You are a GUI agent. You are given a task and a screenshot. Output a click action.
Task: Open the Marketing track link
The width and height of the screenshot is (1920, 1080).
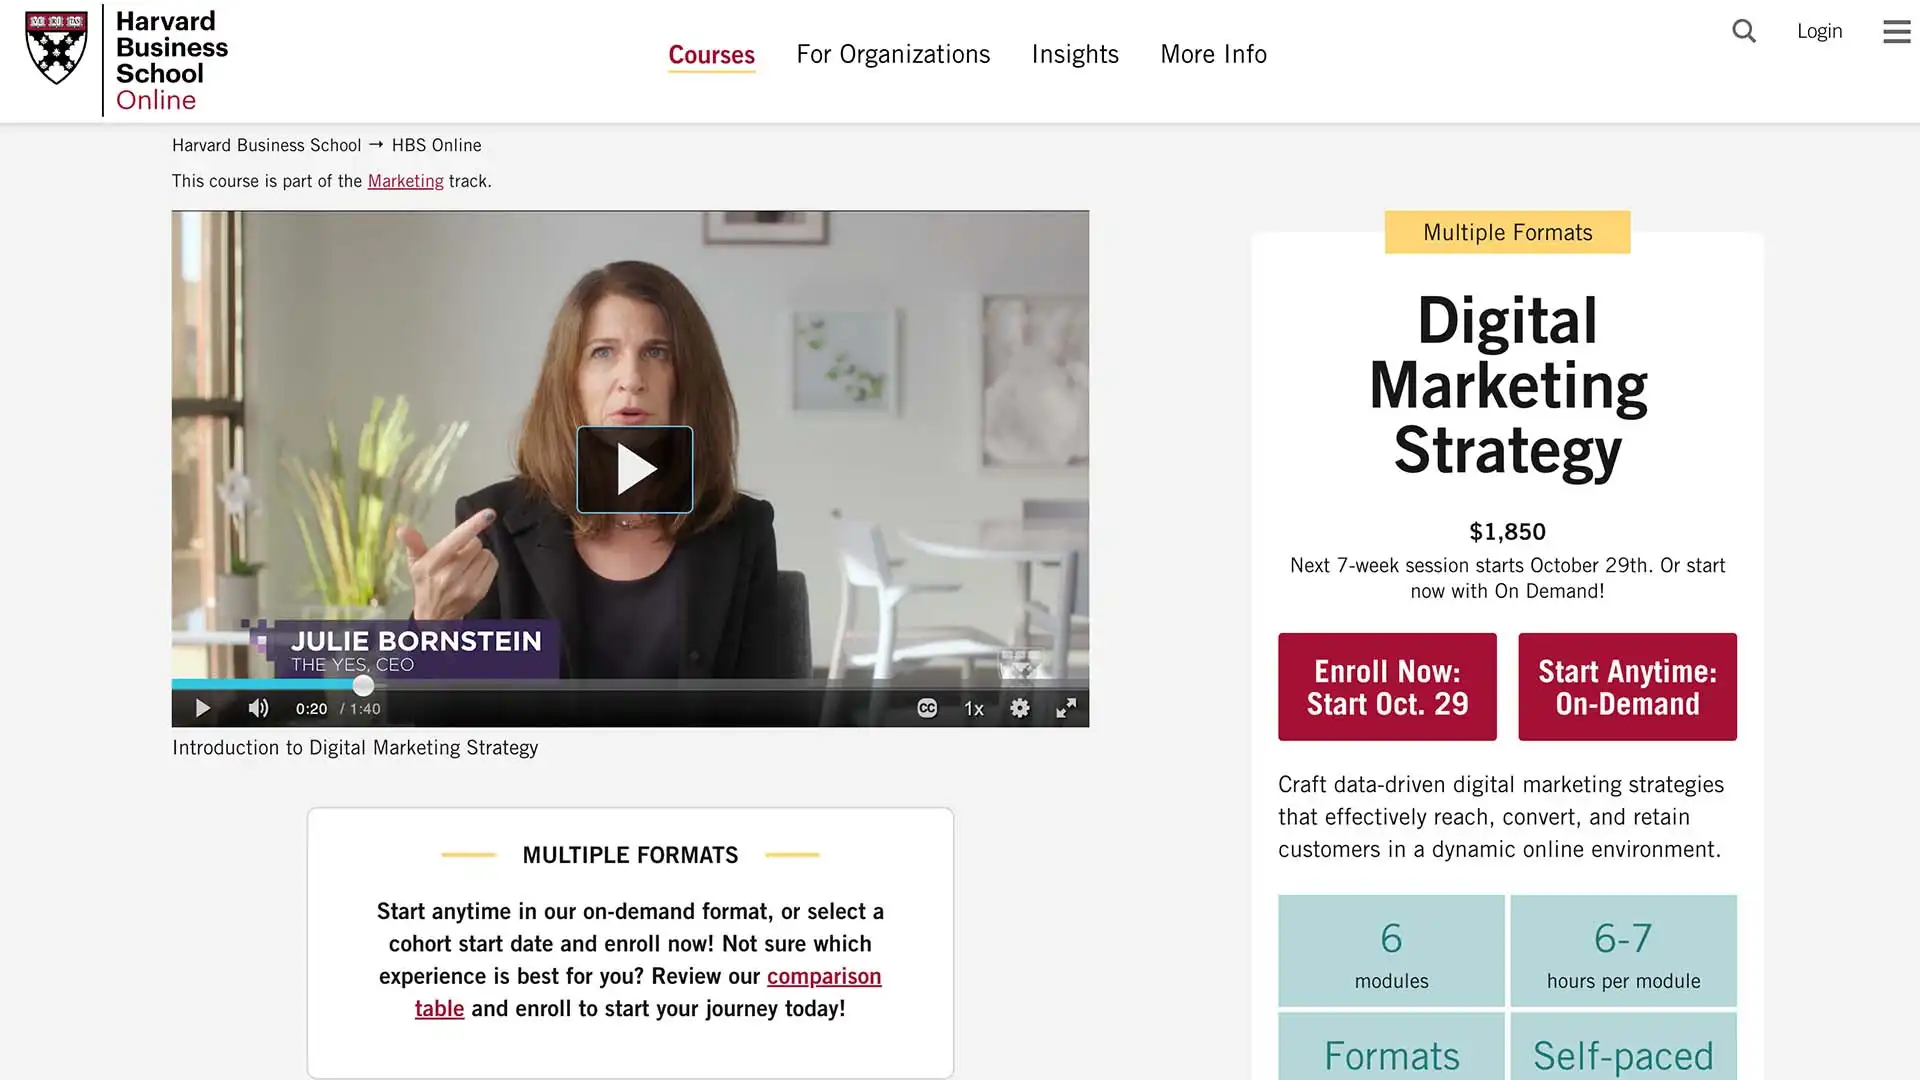405,181
